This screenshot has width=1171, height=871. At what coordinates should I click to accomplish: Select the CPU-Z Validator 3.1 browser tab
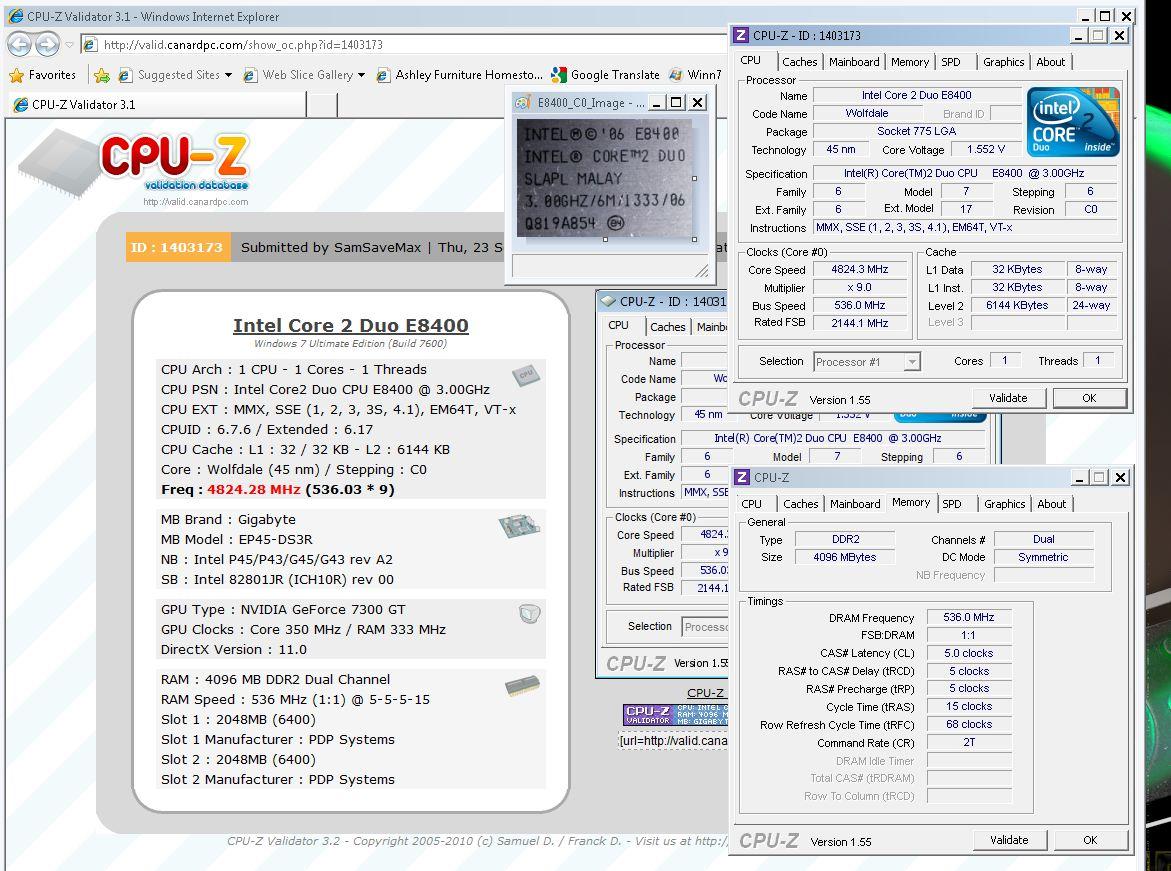click(x=157, y=105)
